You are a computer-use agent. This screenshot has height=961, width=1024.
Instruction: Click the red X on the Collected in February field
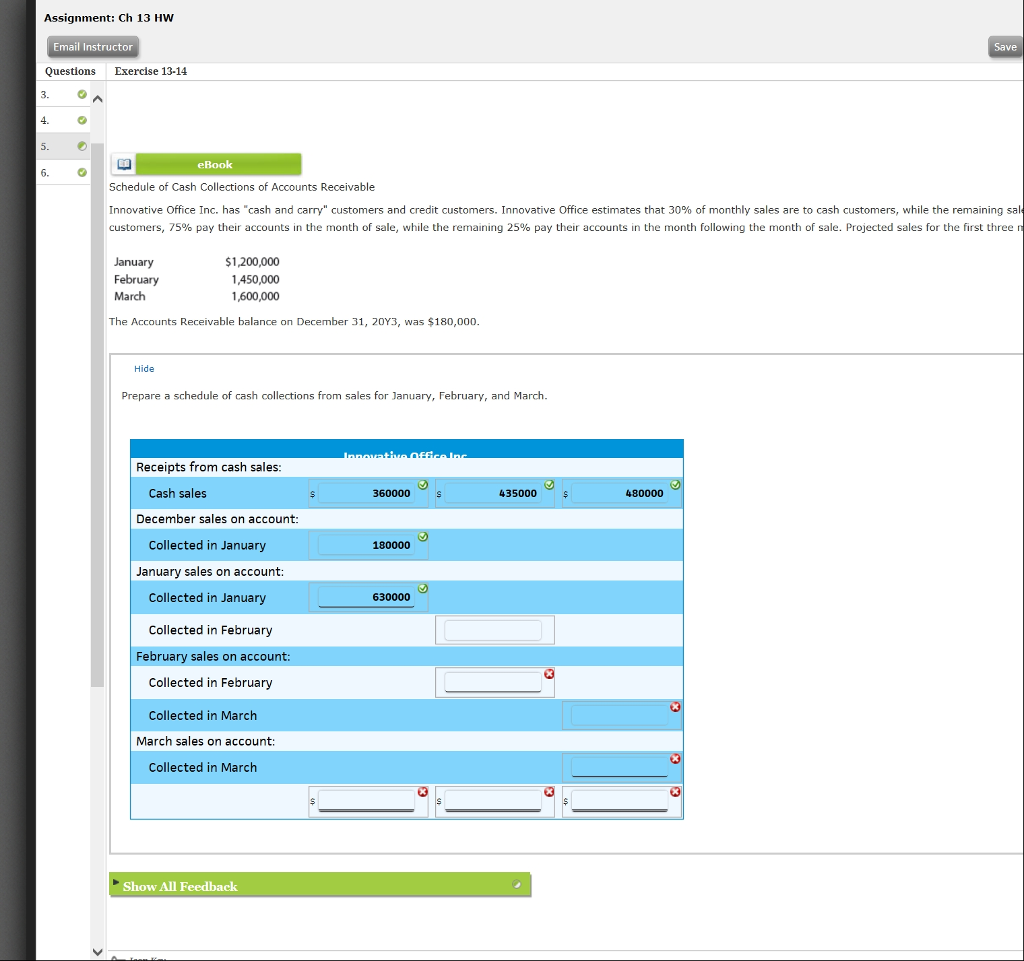tap(549, 675)
